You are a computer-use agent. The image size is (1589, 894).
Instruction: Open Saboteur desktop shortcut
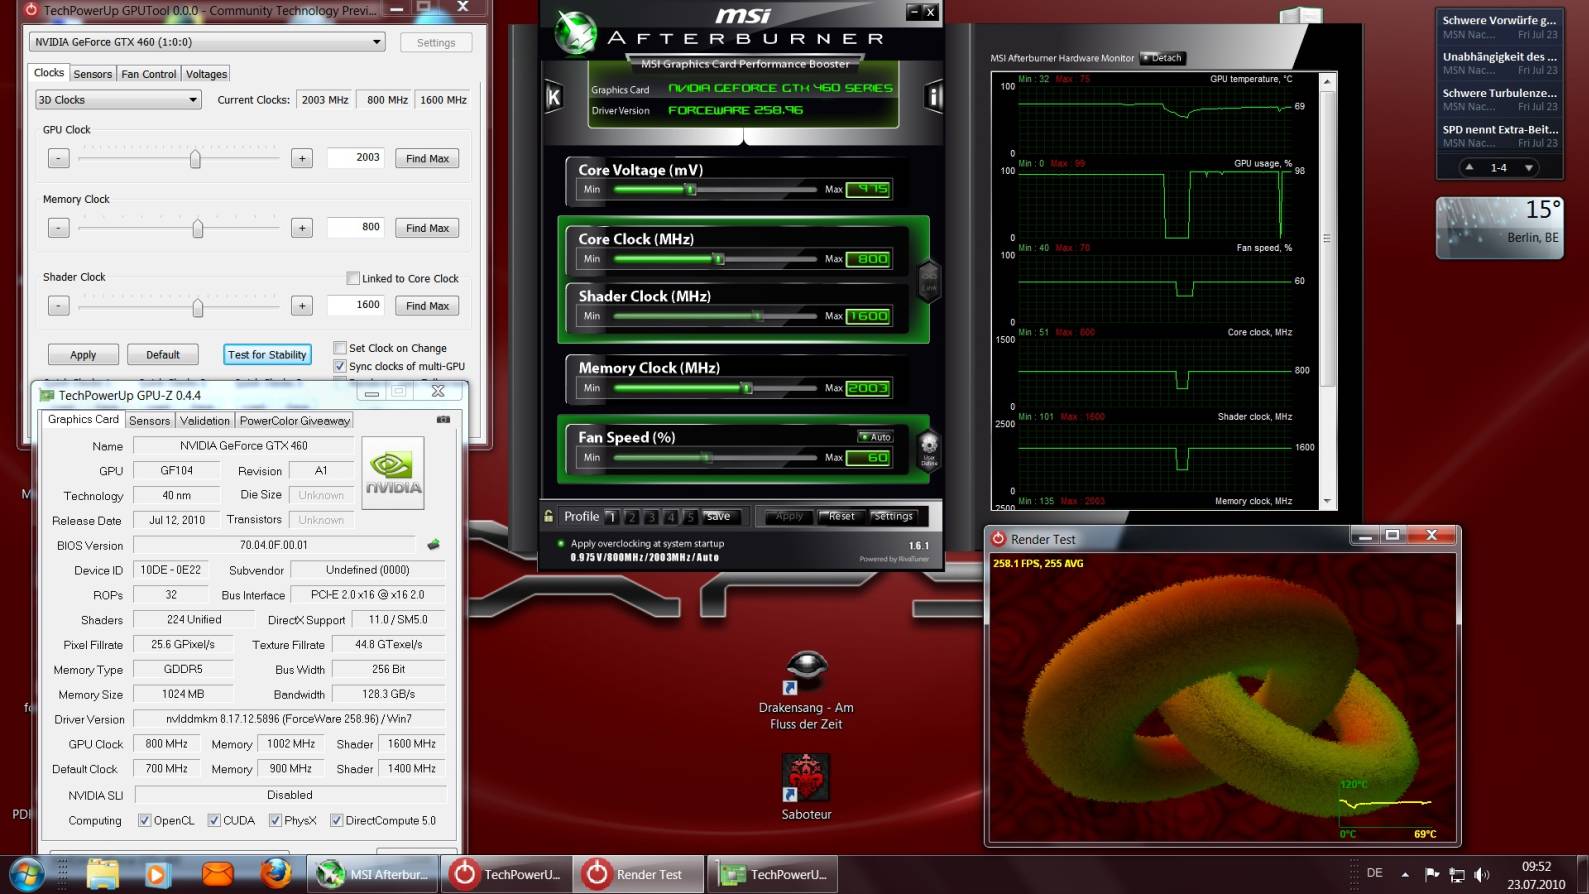pos(806,787)
